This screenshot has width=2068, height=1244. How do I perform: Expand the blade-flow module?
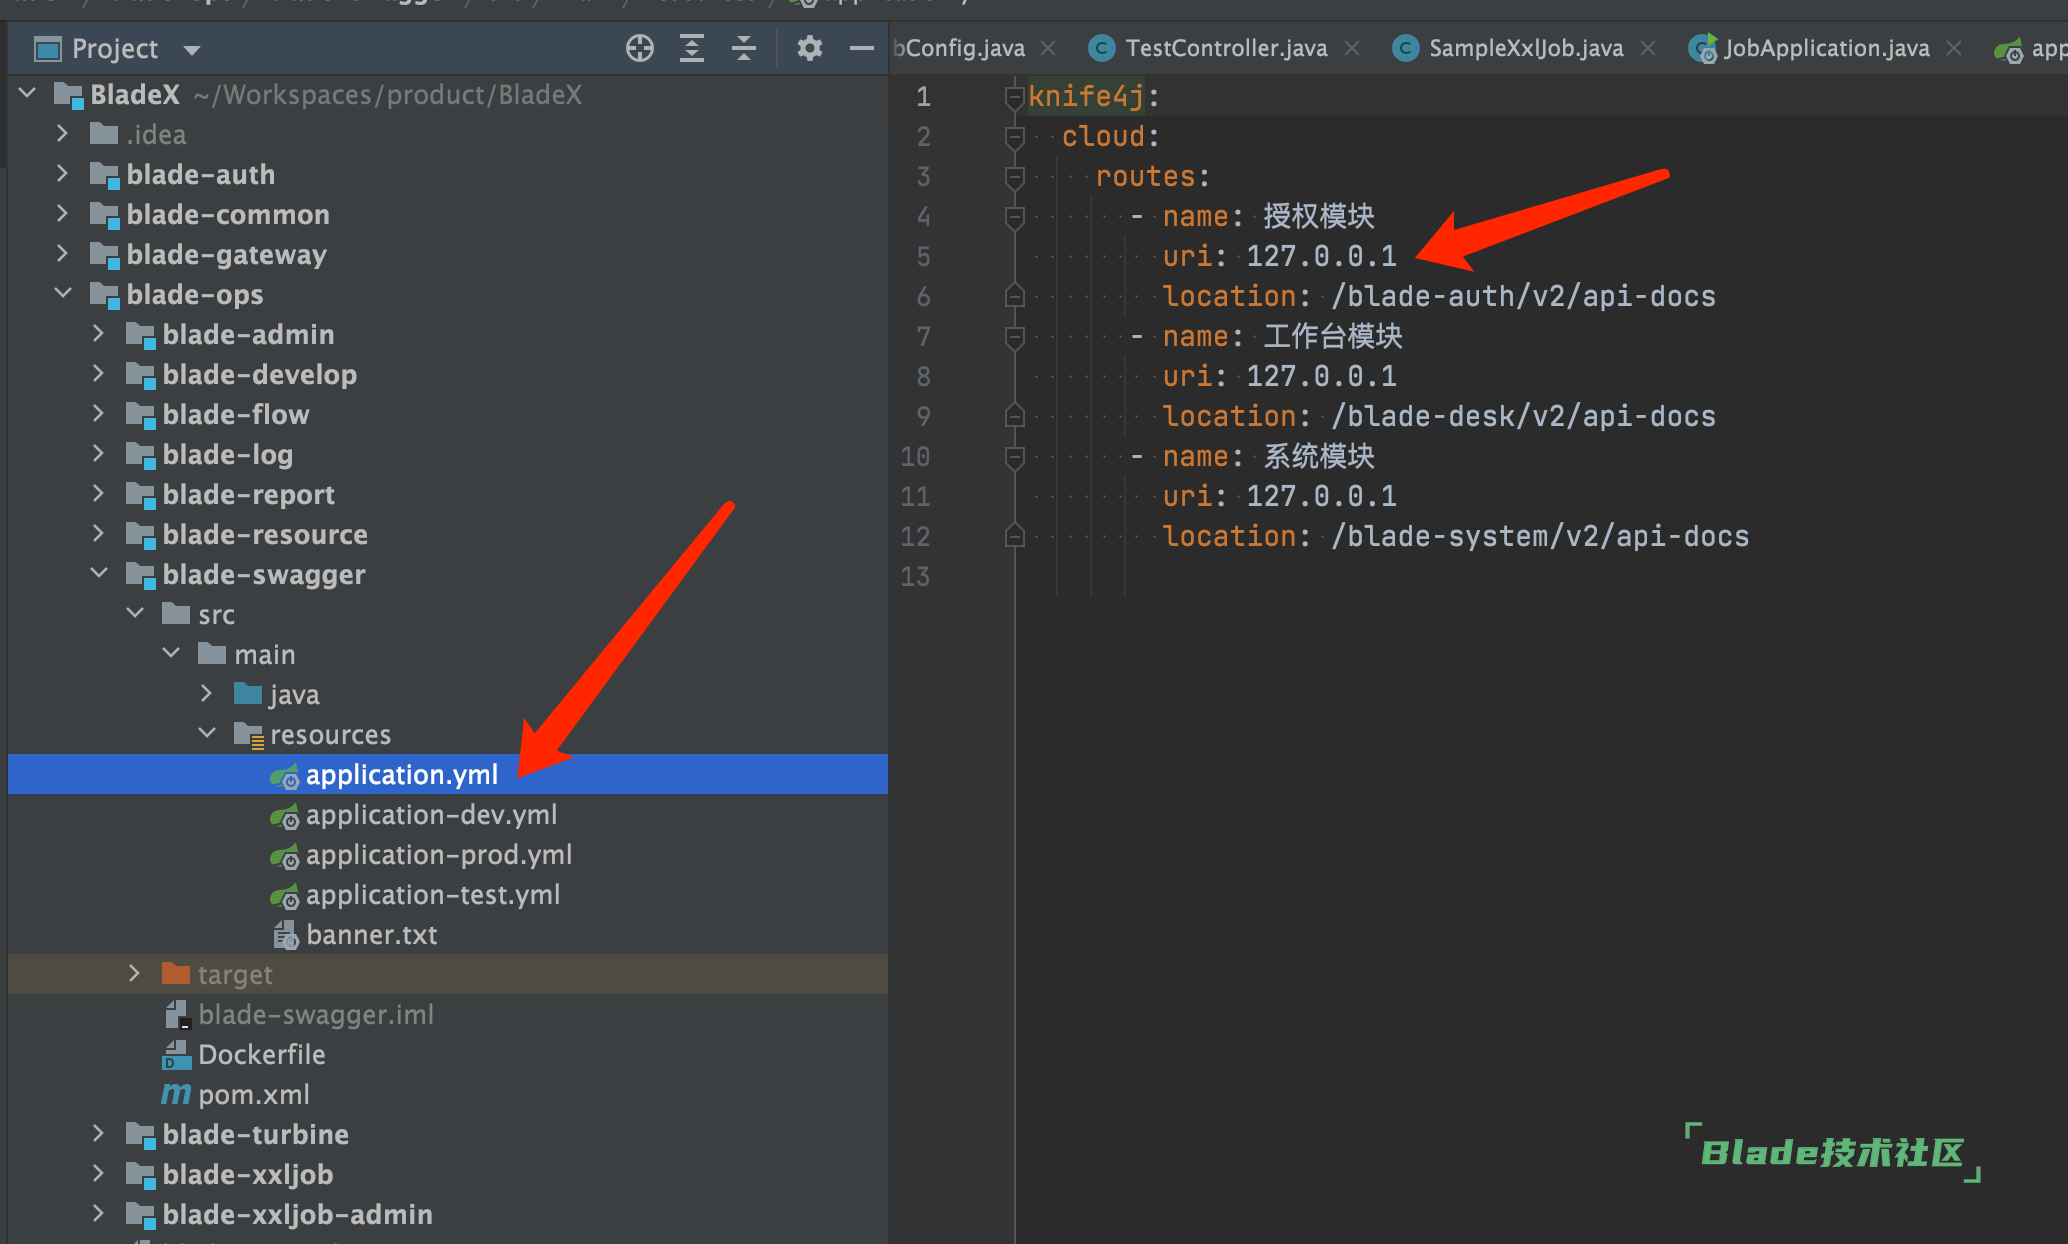tap(99, 414)
